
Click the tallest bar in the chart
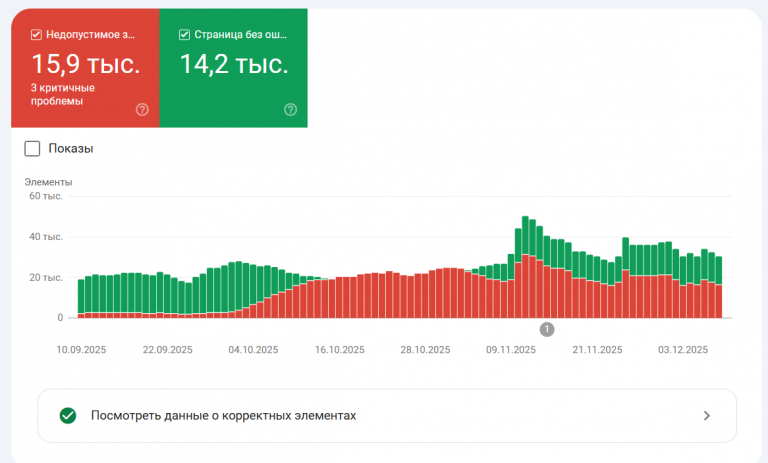click(x=526, y=267)
